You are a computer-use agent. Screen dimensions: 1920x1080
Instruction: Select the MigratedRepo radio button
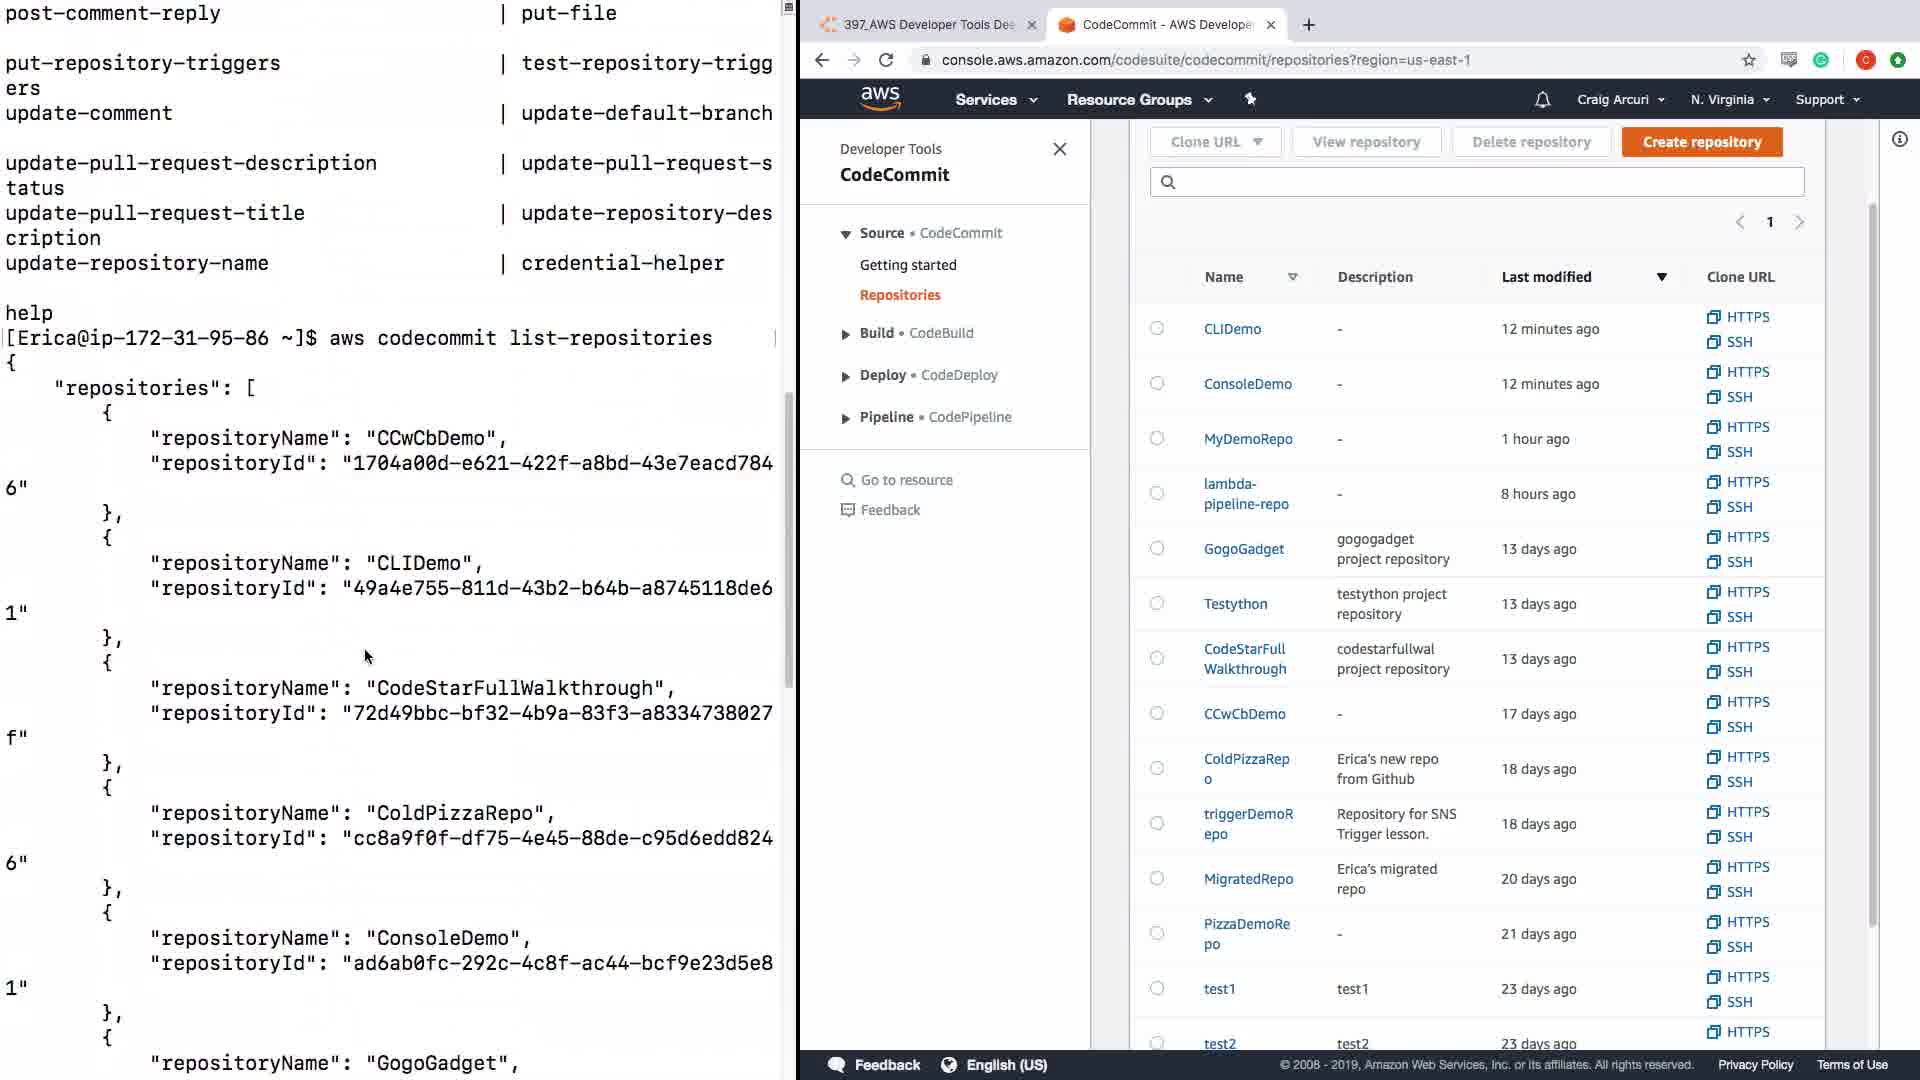coord(1157,878)
